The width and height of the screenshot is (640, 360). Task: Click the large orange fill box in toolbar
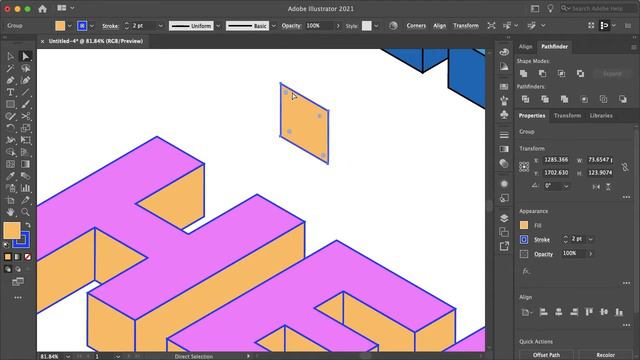[x=12, y=231]
